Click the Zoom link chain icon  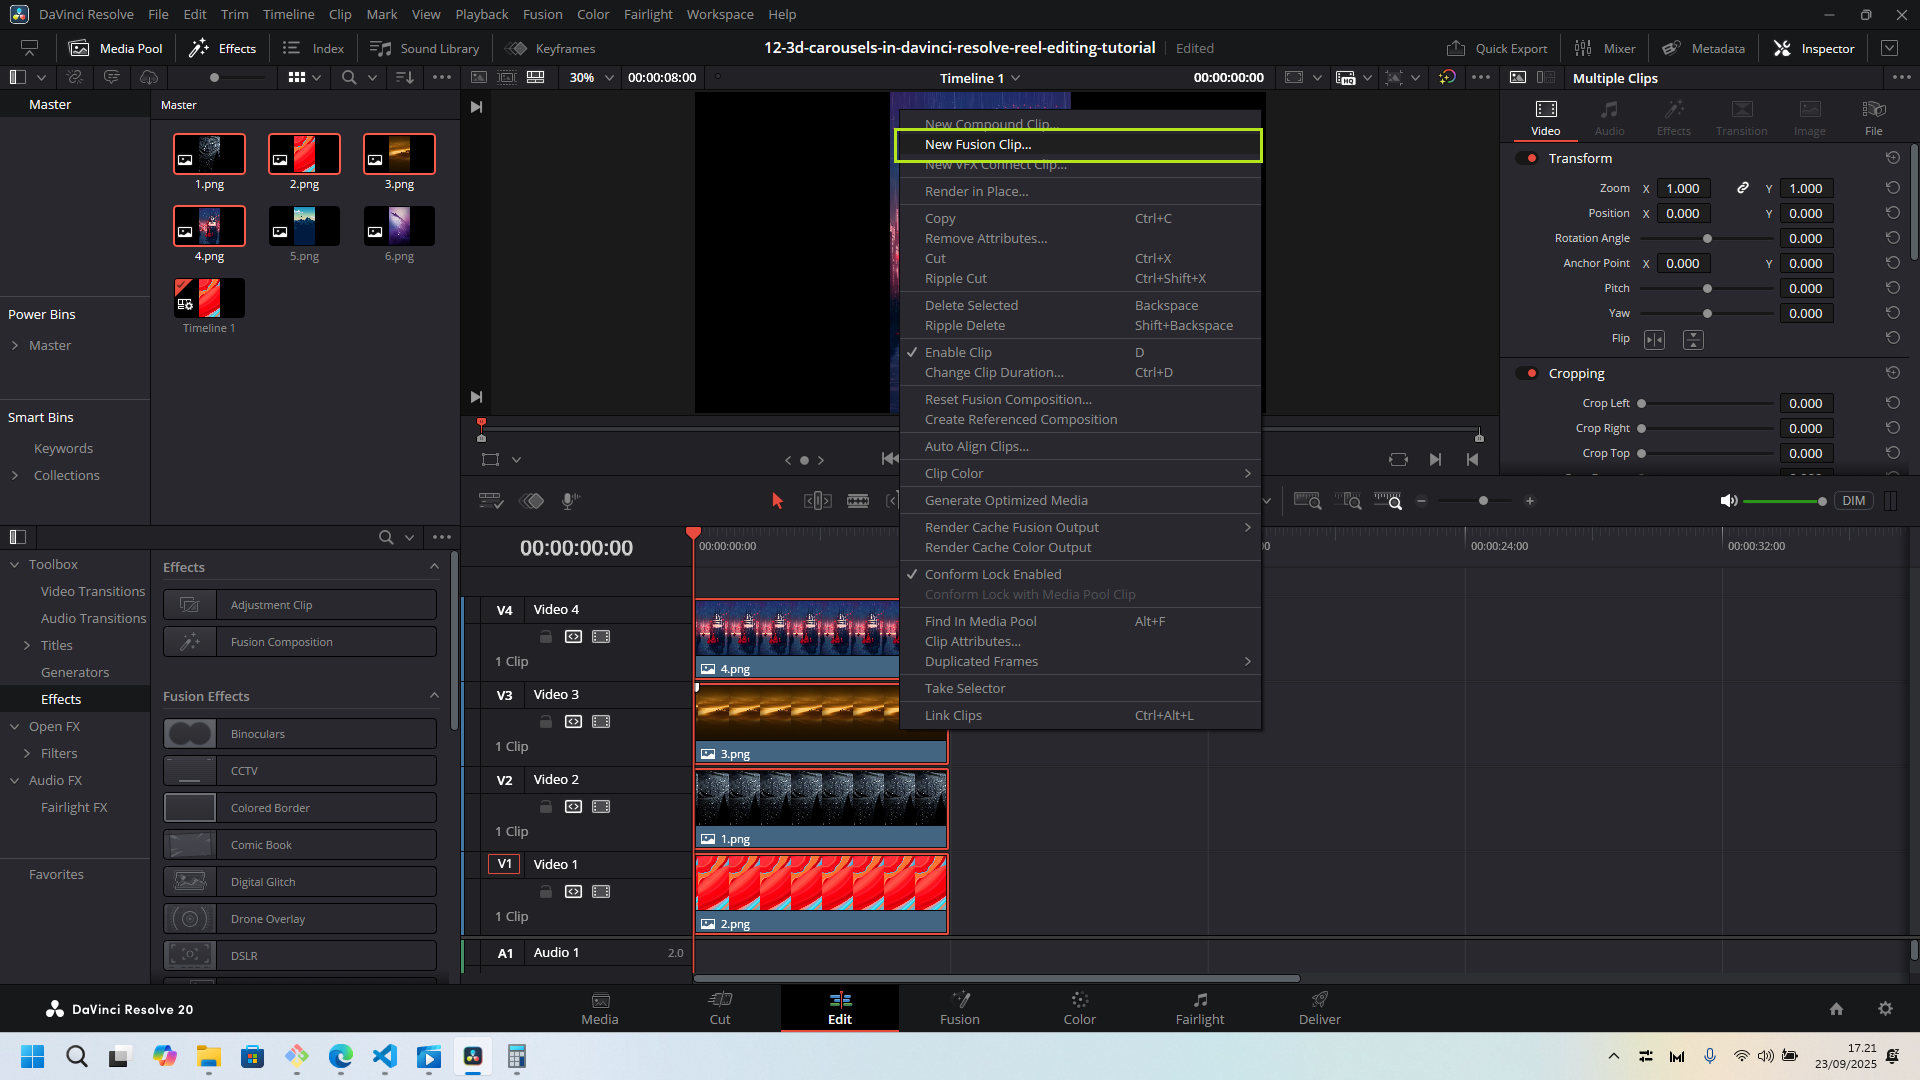(x=1742, y=188)
